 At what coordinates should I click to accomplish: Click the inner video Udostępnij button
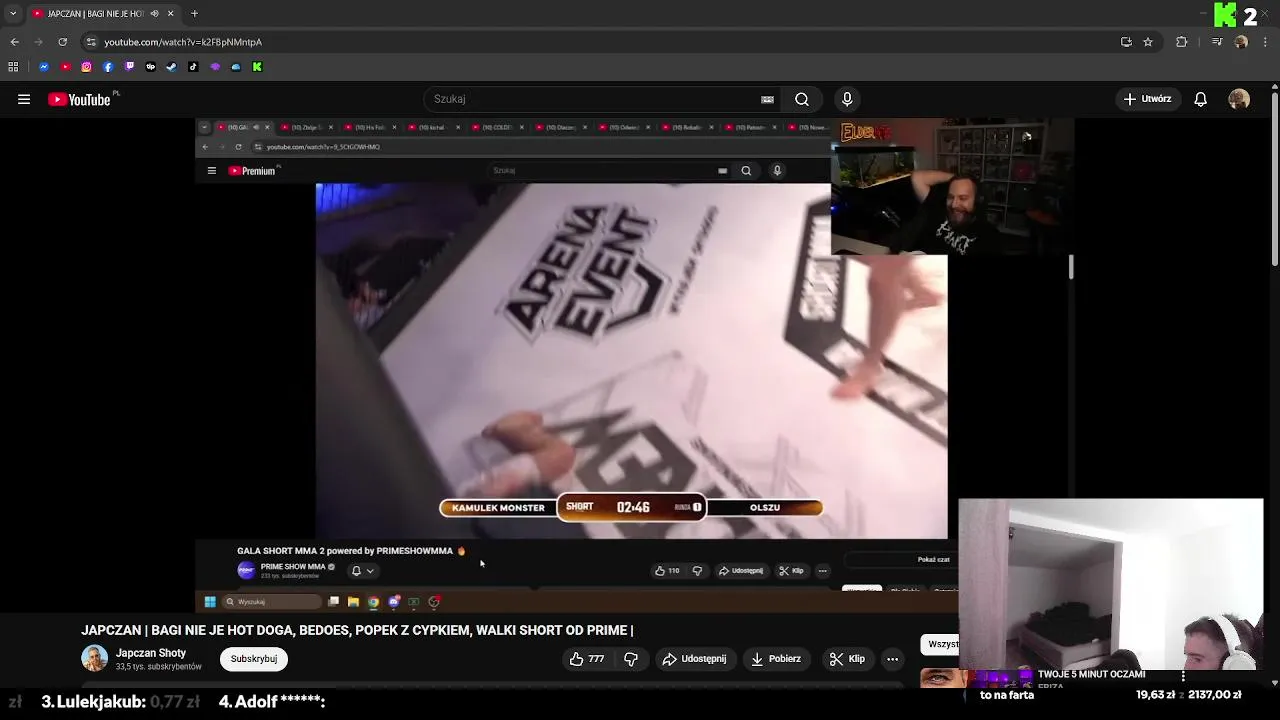[x=741, y=571]
